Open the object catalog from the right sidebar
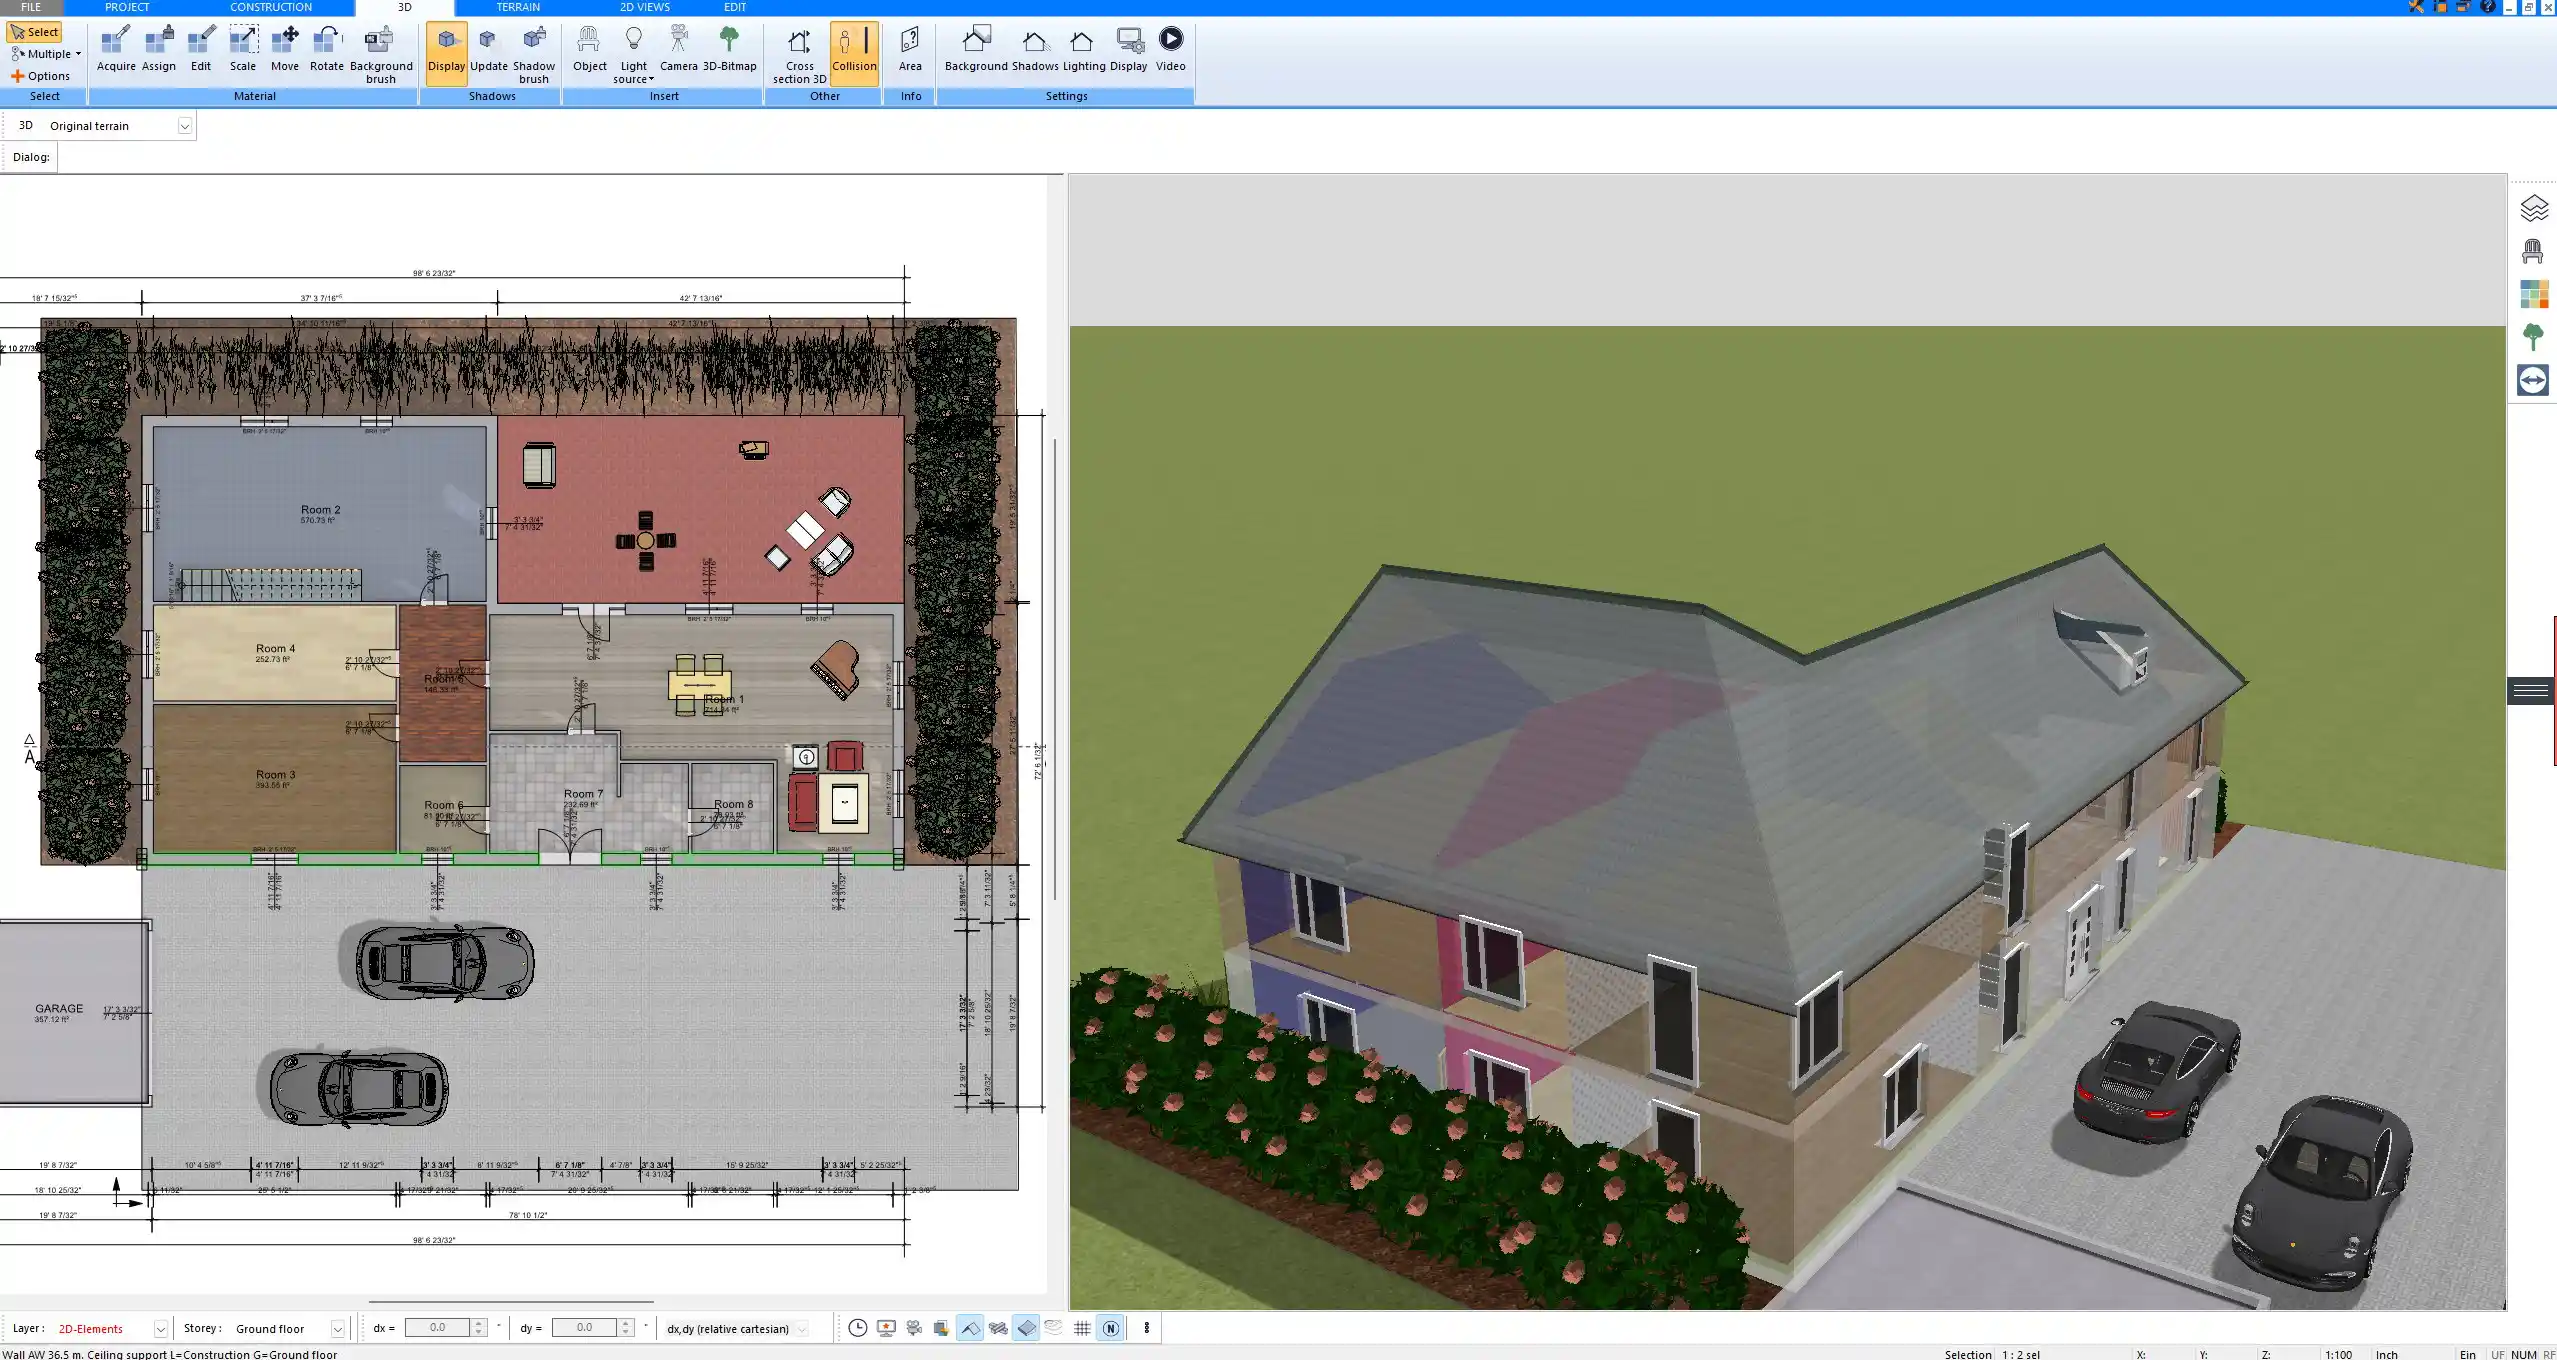Screen dimensions: 2557x1360 [2535, 250]
